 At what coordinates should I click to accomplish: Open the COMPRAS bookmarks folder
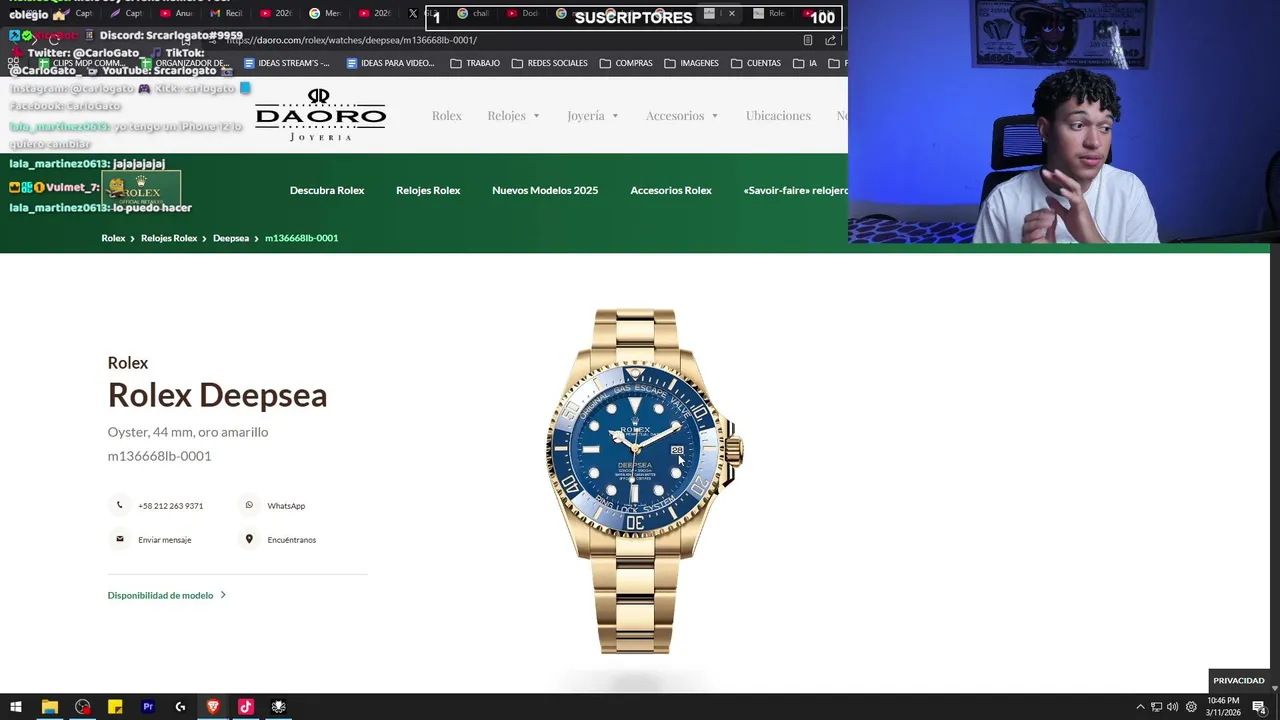(x=626, y=63)
